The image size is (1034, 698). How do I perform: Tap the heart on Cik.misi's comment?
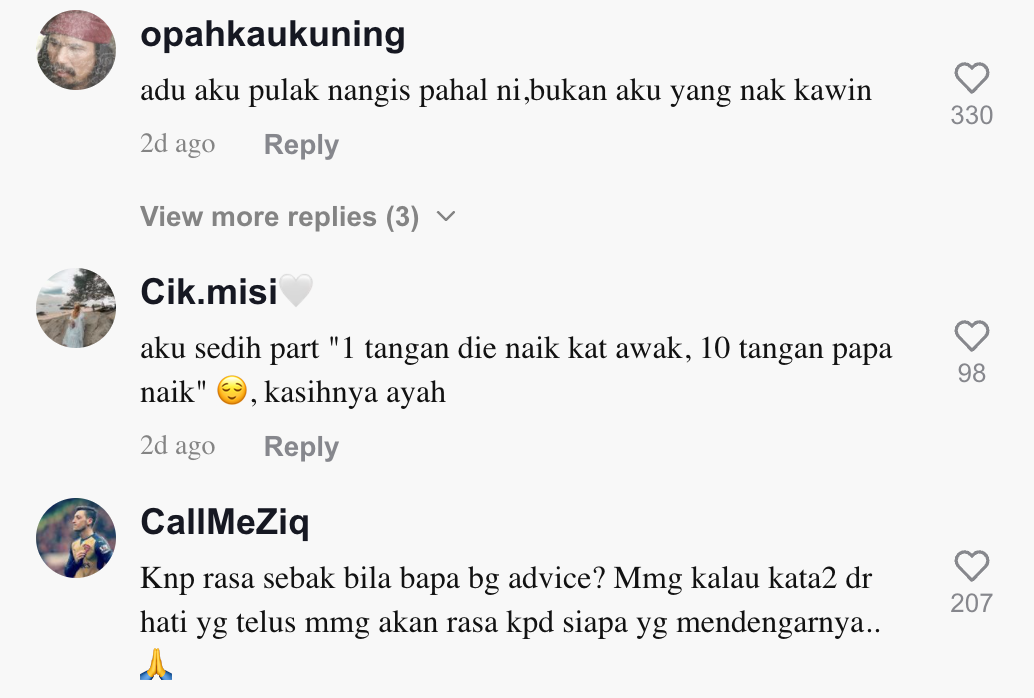[x=971, y=336]
